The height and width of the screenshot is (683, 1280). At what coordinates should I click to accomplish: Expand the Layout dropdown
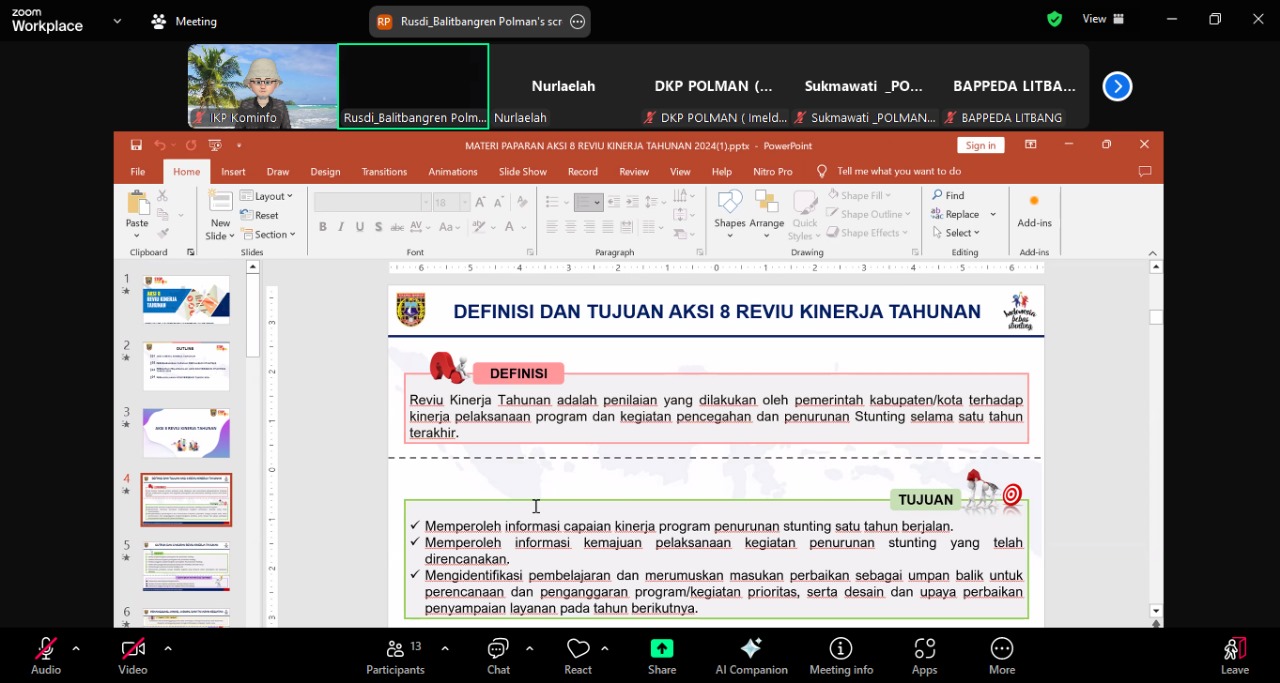click(x=266, y=196)
